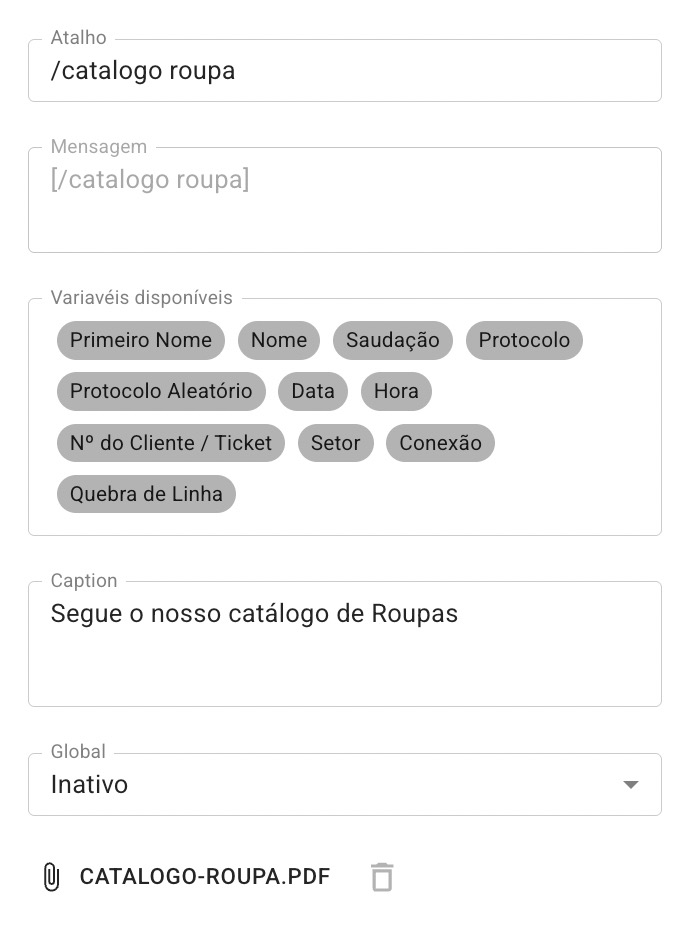The height and width of the screenshot is (928, 686).
Task: Edit the Caption text area
Action: (344, 644)
